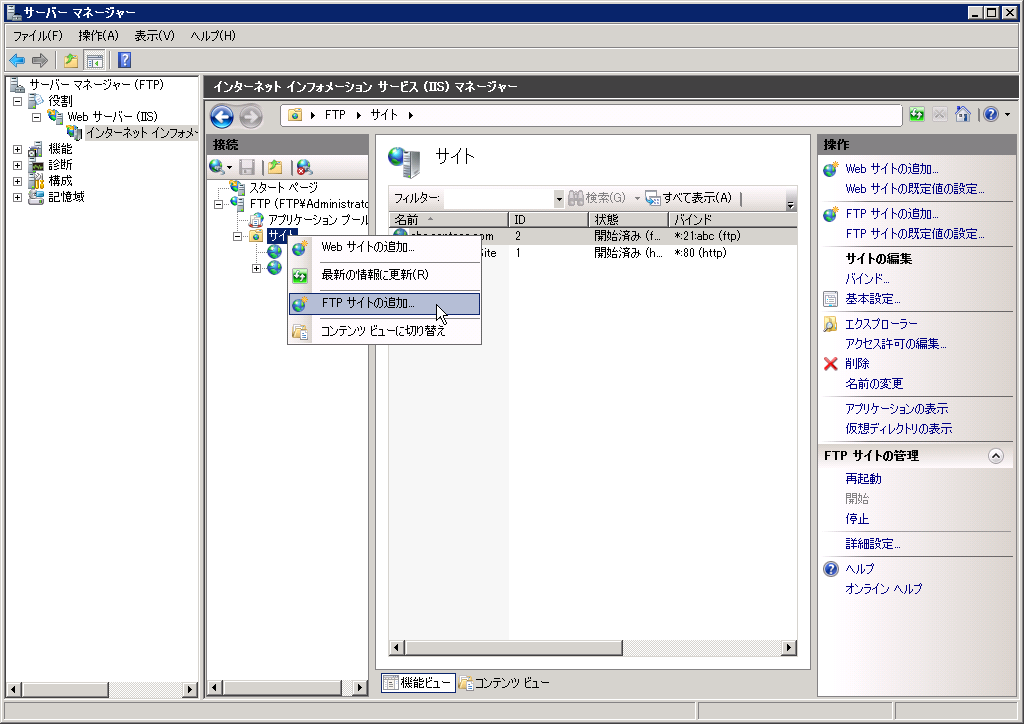Click the create new connection icon under 接続
The height and width of the screenshot is (724, 1024).
tap(217, 167)
